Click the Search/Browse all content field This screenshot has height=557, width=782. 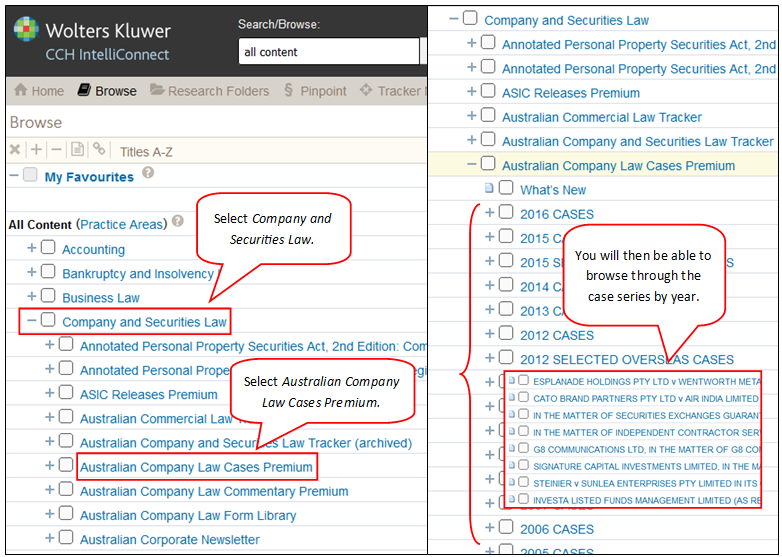click(329, 51)
